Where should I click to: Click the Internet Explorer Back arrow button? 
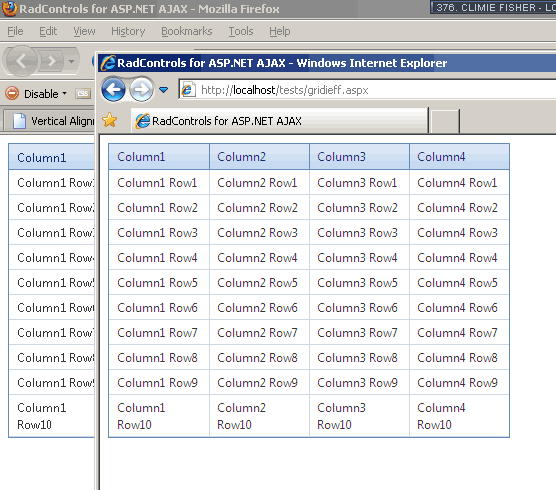113,89
